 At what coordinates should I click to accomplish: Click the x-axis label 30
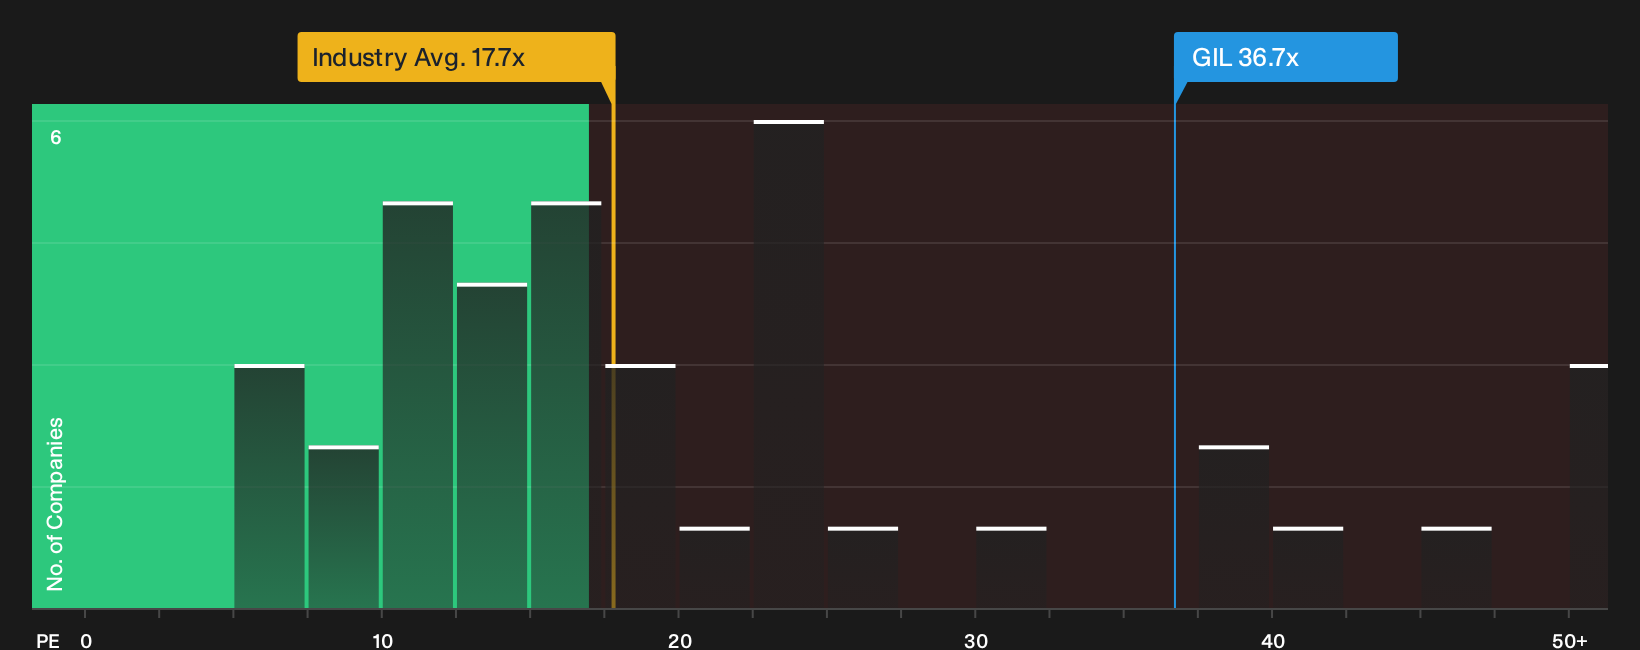[976, 640]
